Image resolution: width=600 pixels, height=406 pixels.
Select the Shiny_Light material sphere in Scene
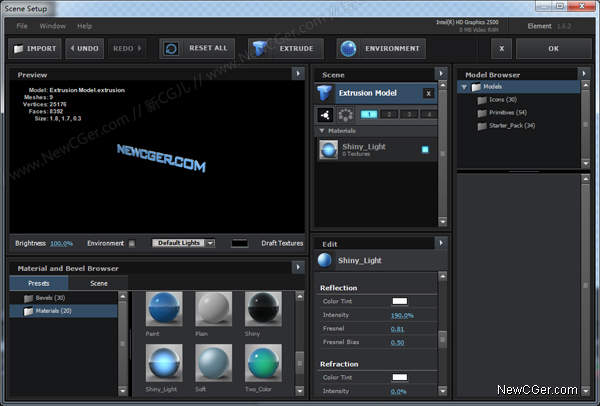[328, 150]
